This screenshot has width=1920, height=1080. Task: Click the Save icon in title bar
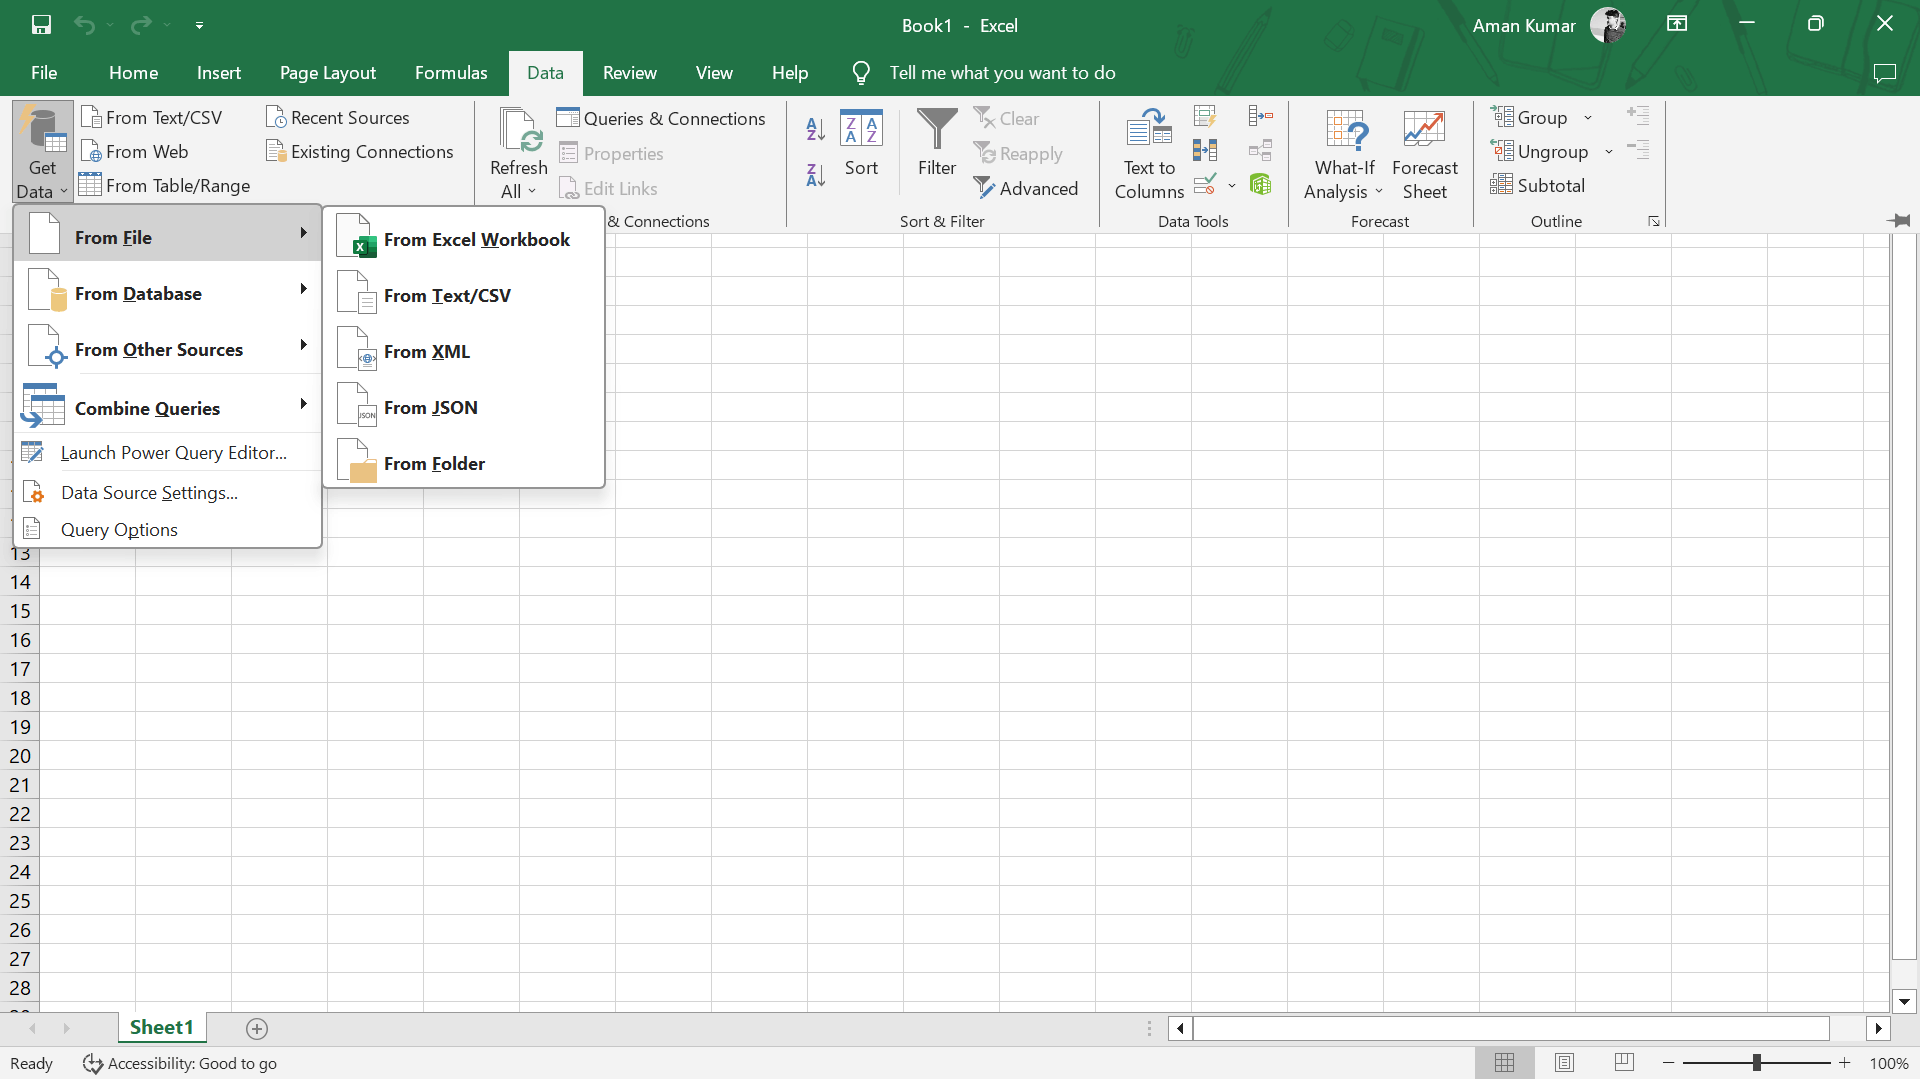41,25
